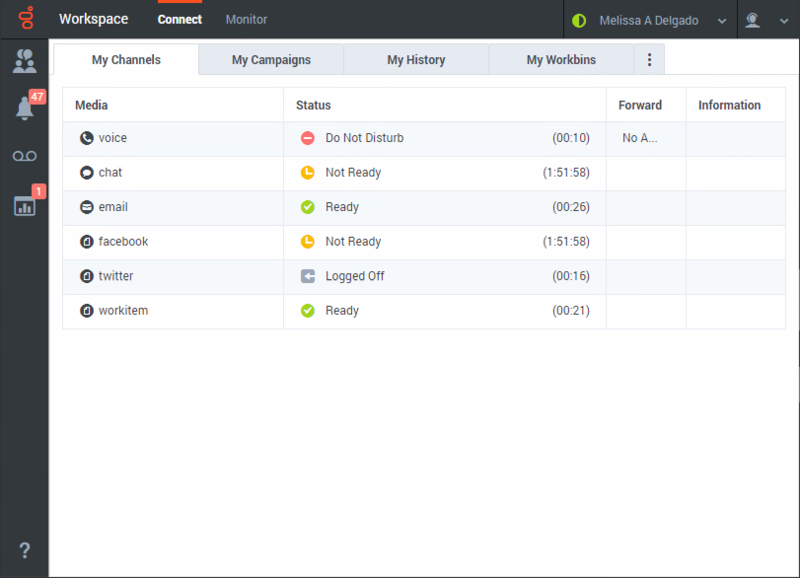Screen dimensions: 800x578
Task: Open the Genesys logo menu
Action: pyautogui.click(x=24, y=18)
